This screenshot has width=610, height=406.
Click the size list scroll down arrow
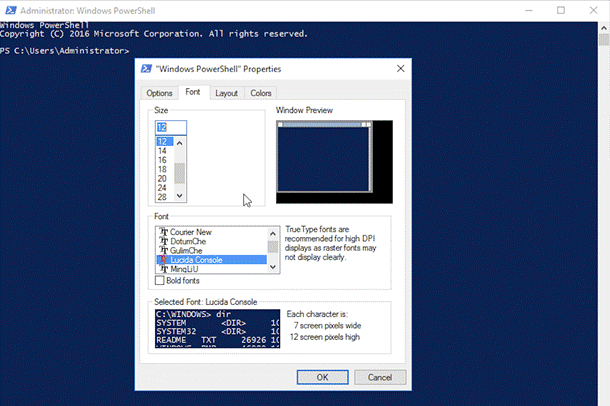click(x=179, y=196)
